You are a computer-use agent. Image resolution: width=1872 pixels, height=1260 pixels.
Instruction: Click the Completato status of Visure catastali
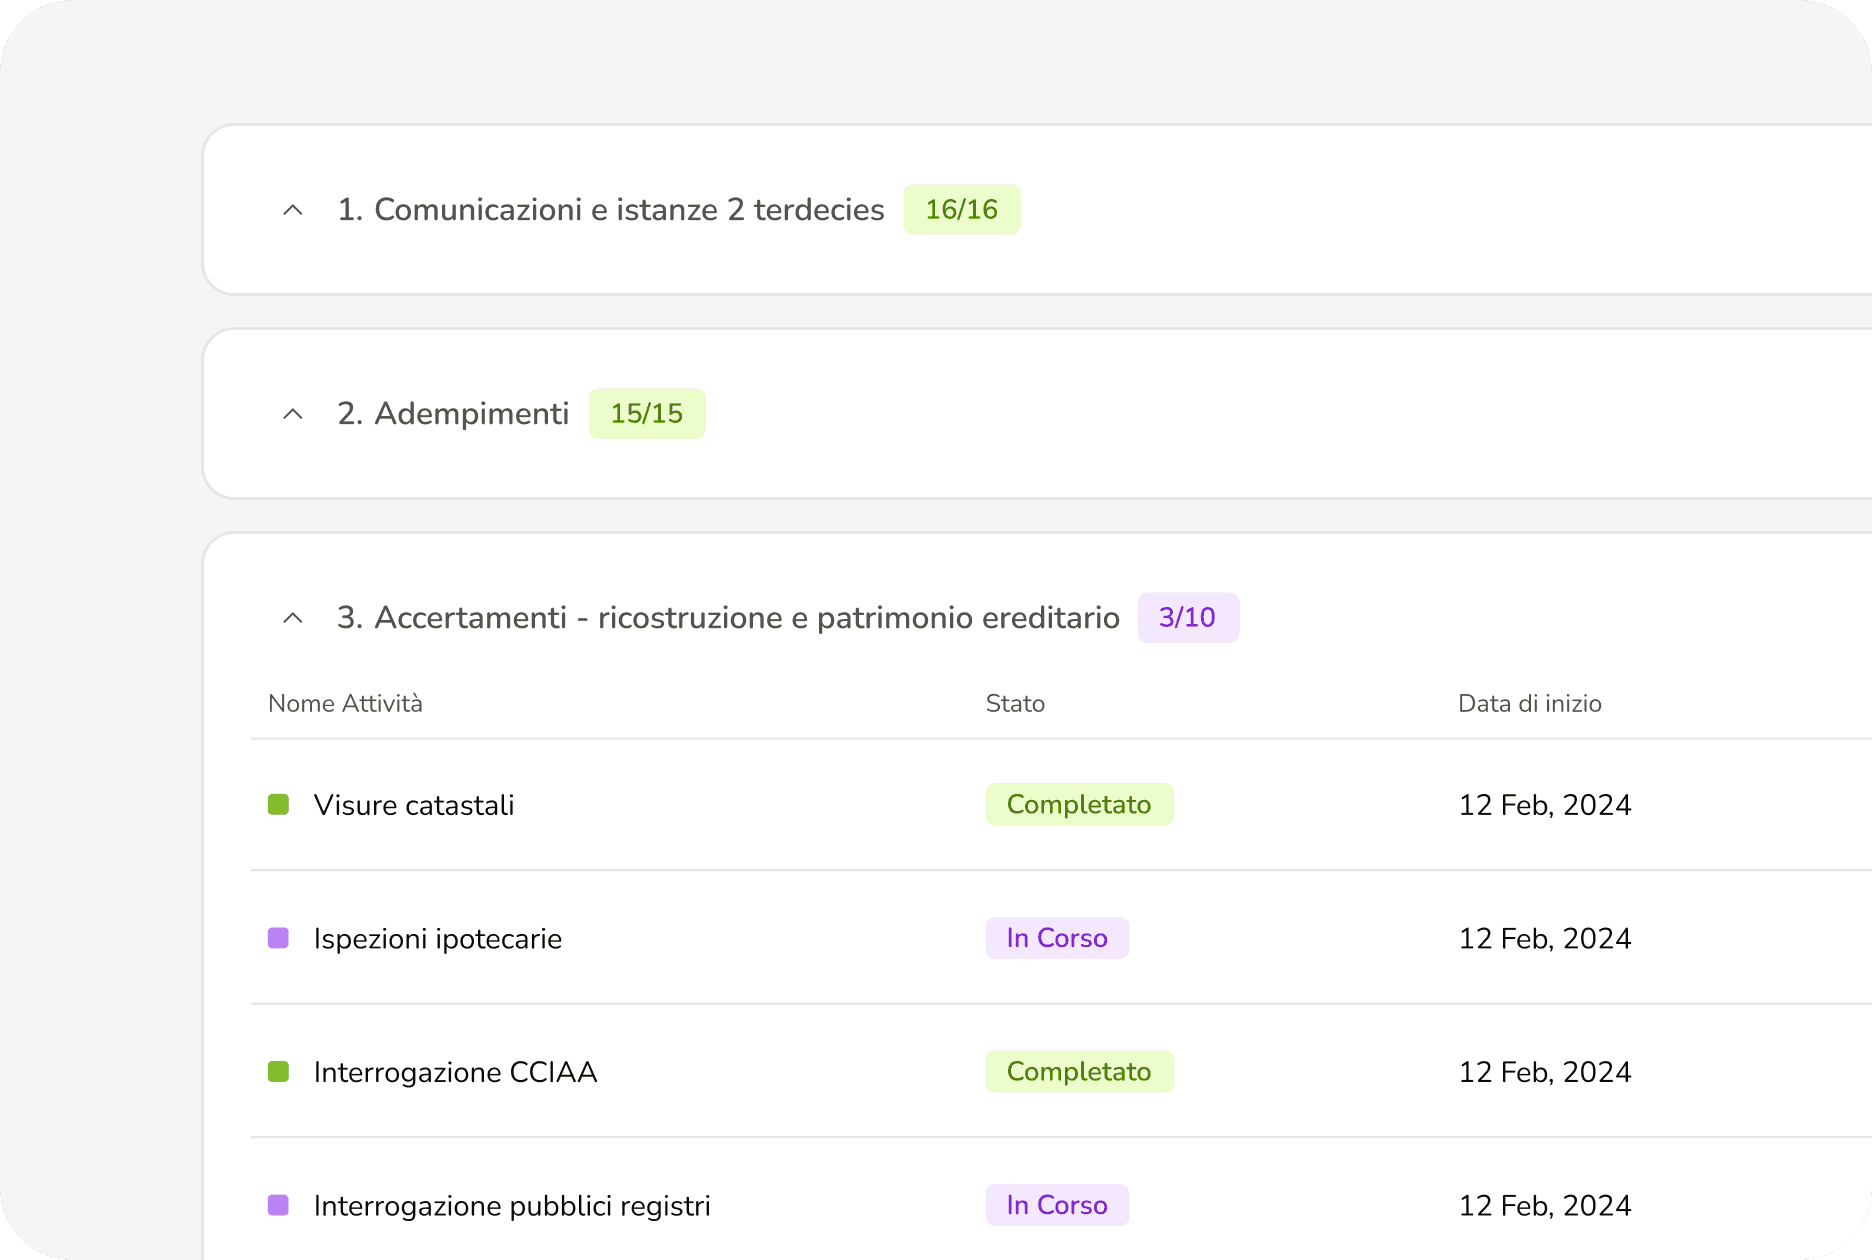(1079, 805)
